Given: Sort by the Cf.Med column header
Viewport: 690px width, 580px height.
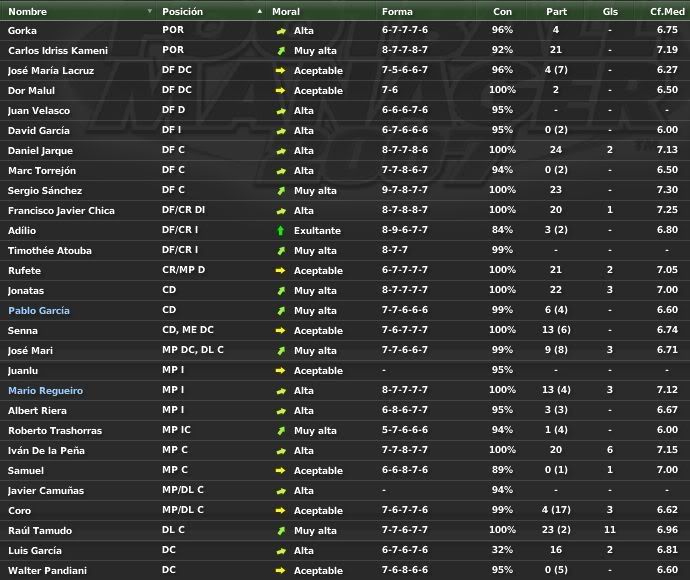Looking at the screenshot, I should (x=667, y=11).
